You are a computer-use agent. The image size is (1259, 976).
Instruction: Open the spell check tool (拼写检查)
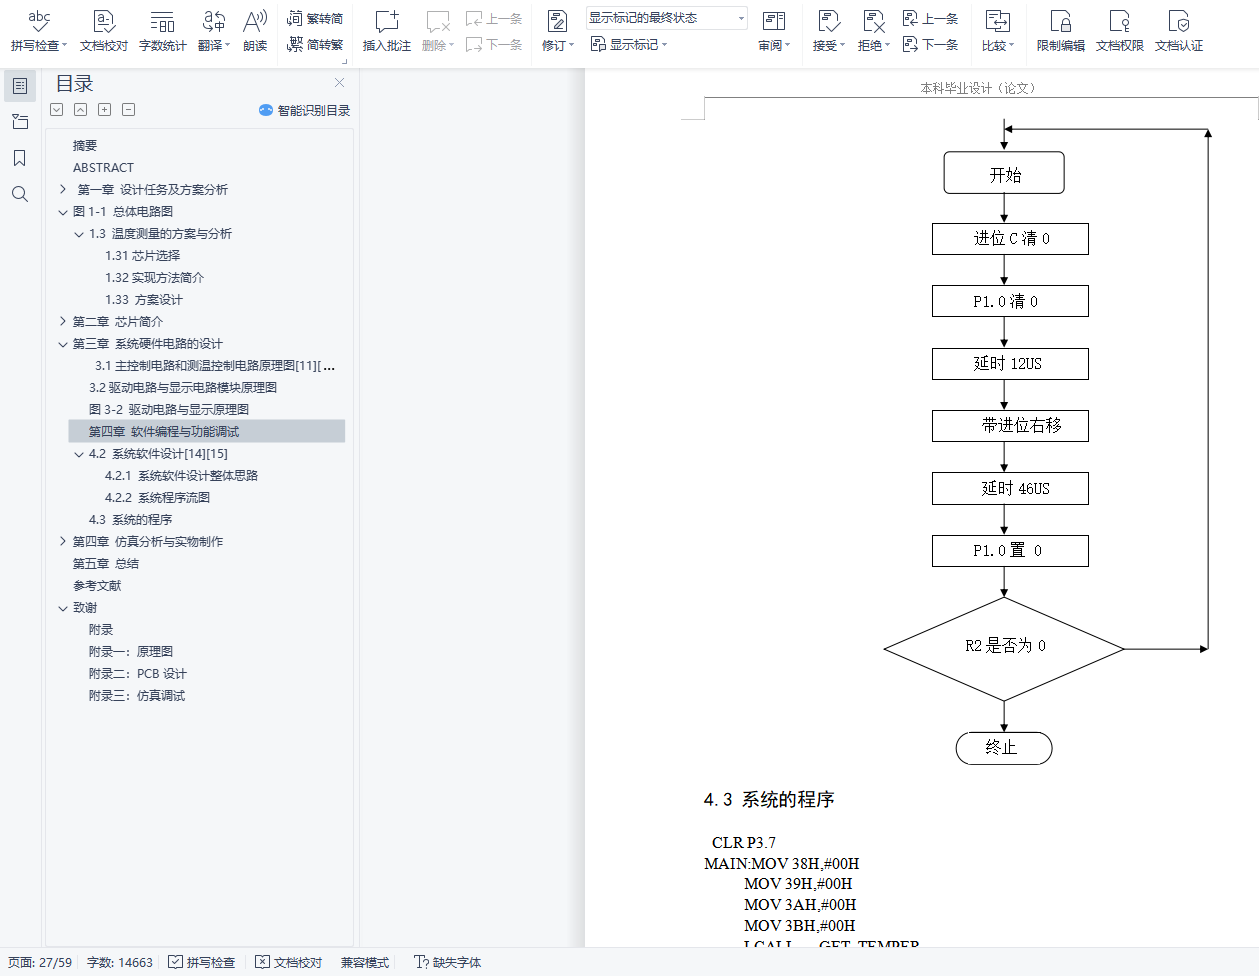[x=39, y=30]
